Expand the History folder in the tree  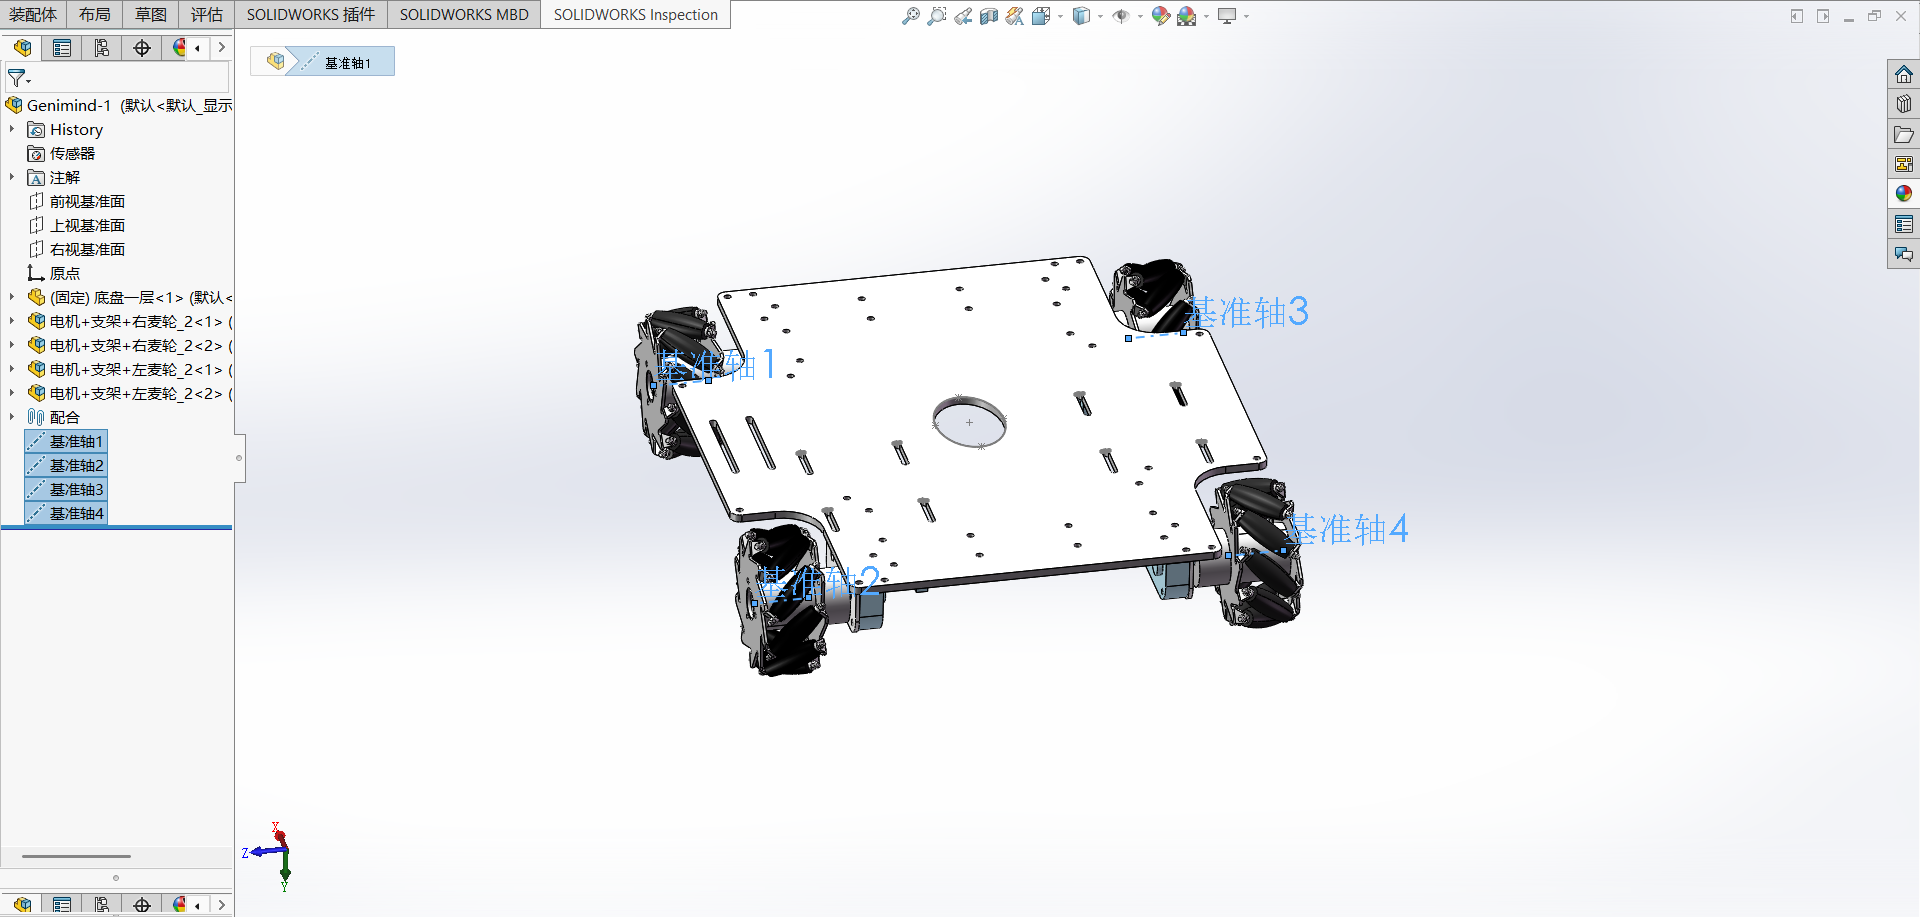click(12, 129)
